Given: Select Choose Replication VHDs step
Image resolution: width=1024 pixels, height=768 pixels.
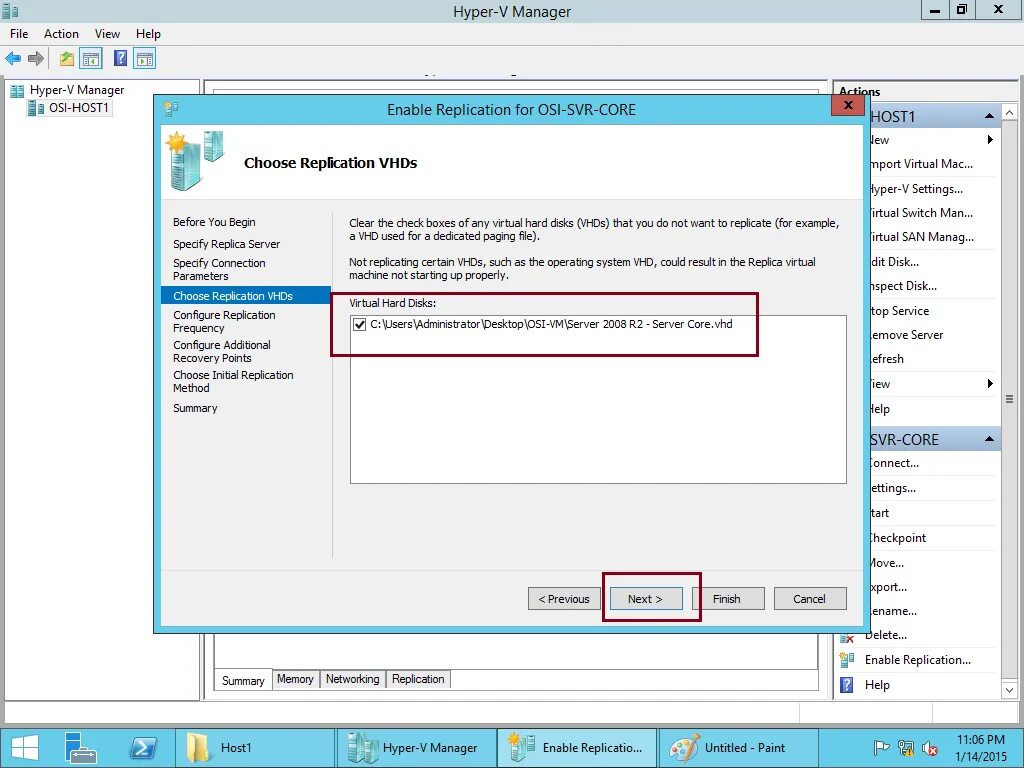Looking at the screenshot, I should click(x=246, y=296).
